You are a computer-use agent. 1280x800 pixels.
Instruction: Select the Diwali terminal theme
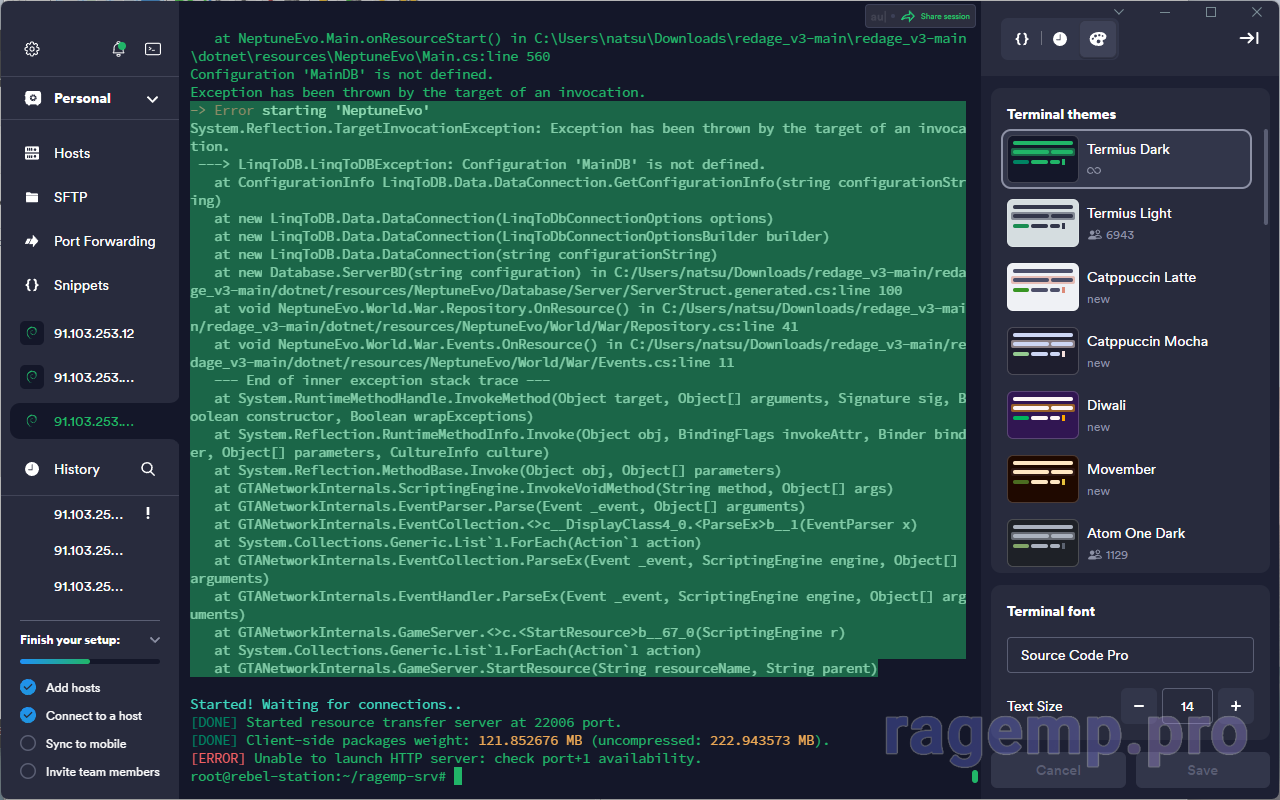(1126, 415)
